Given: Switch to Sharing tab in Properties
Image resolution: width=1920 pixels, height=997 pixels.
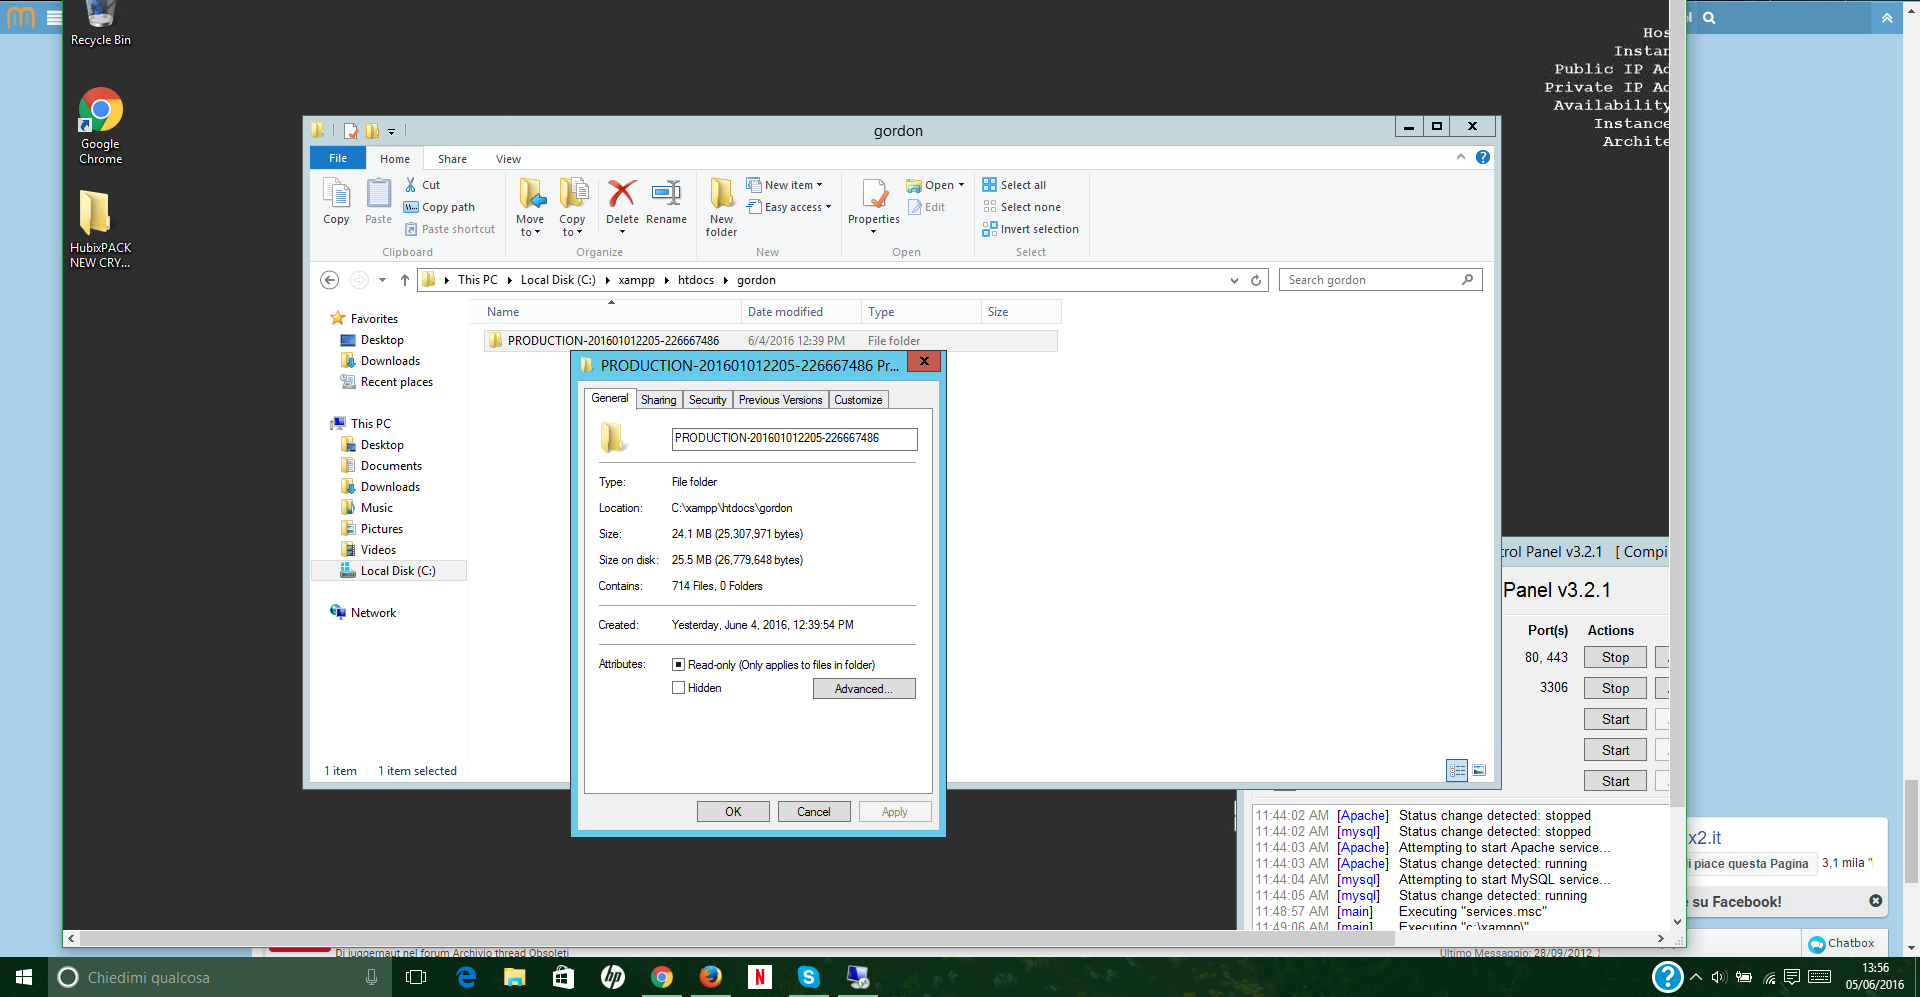Looking at the screenshot, I should click(658, 400).
